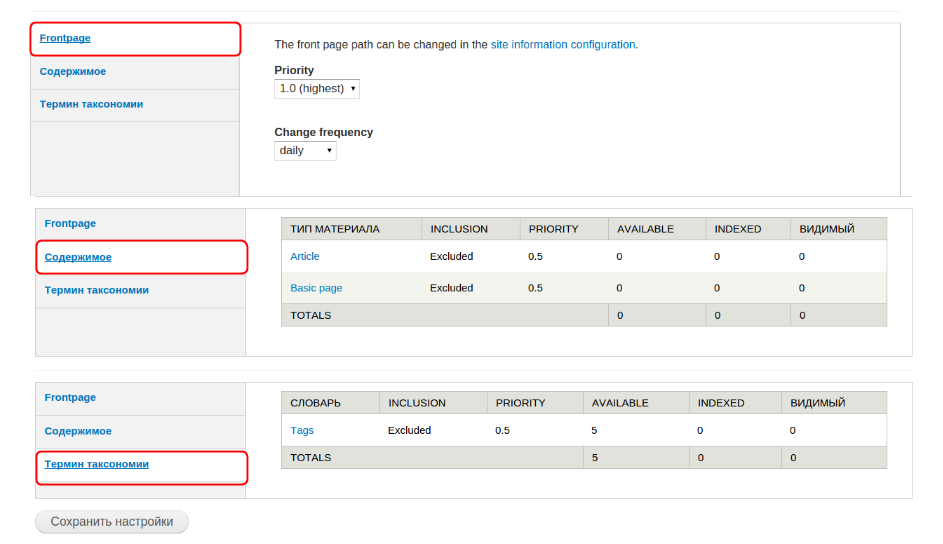
Task: Open the Article content type link
Action: click(x=305, y=257)
